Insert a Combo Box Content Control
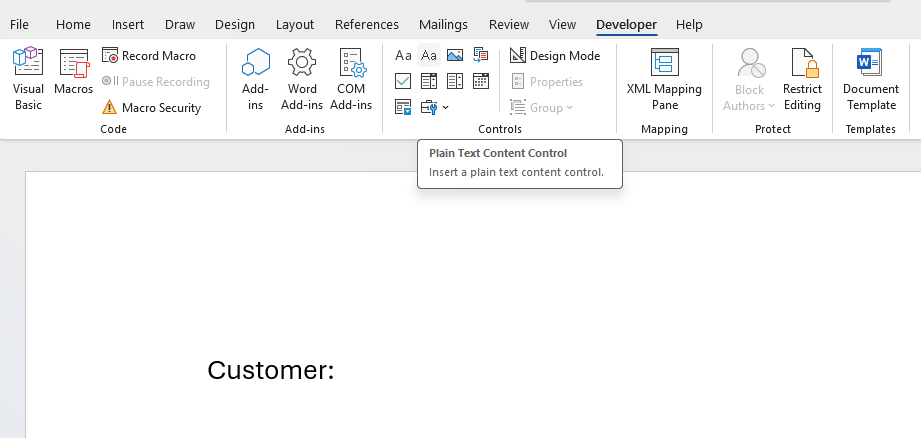Viewport: 921px width, 438px height. [x=429, y=81]
